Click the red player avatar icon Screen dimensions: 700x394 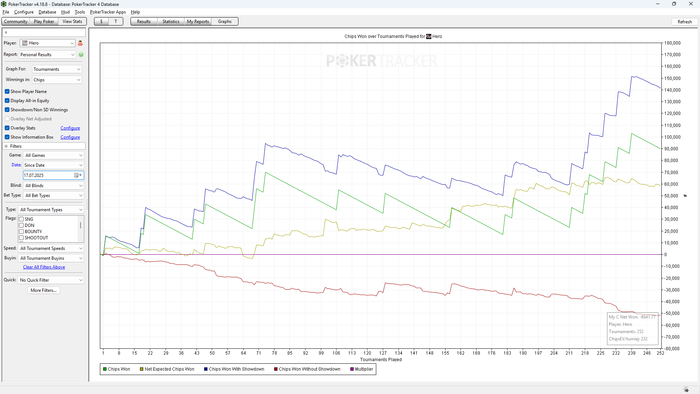click(x=80, y=43)
